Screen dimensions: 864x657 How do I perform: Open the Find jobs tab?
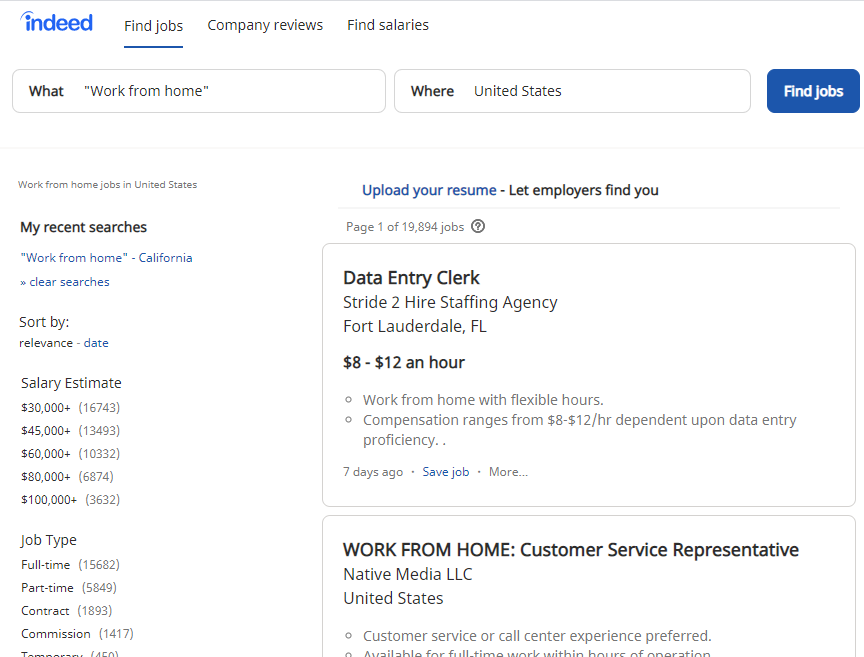click(x=153, y=26)
